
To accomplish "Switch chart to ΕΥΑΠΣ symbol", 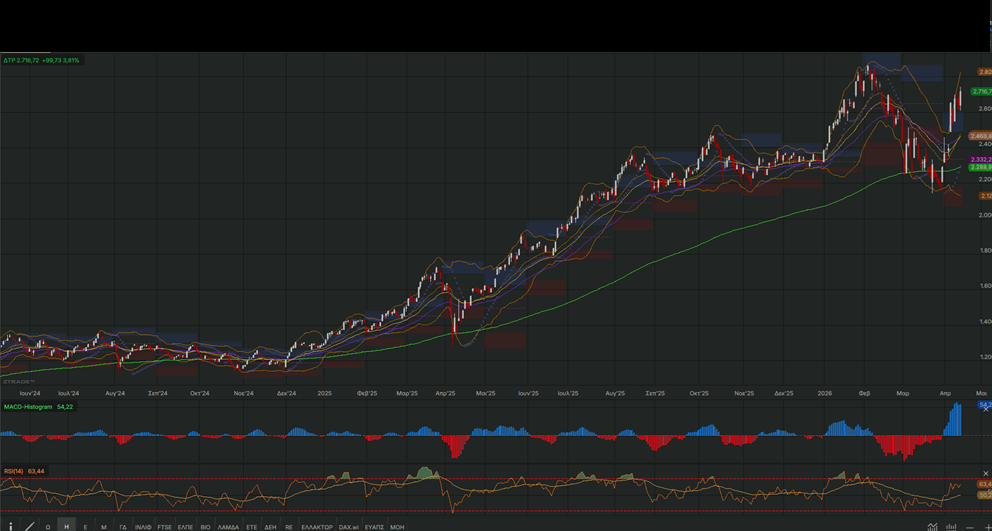I will coord(375,527).
